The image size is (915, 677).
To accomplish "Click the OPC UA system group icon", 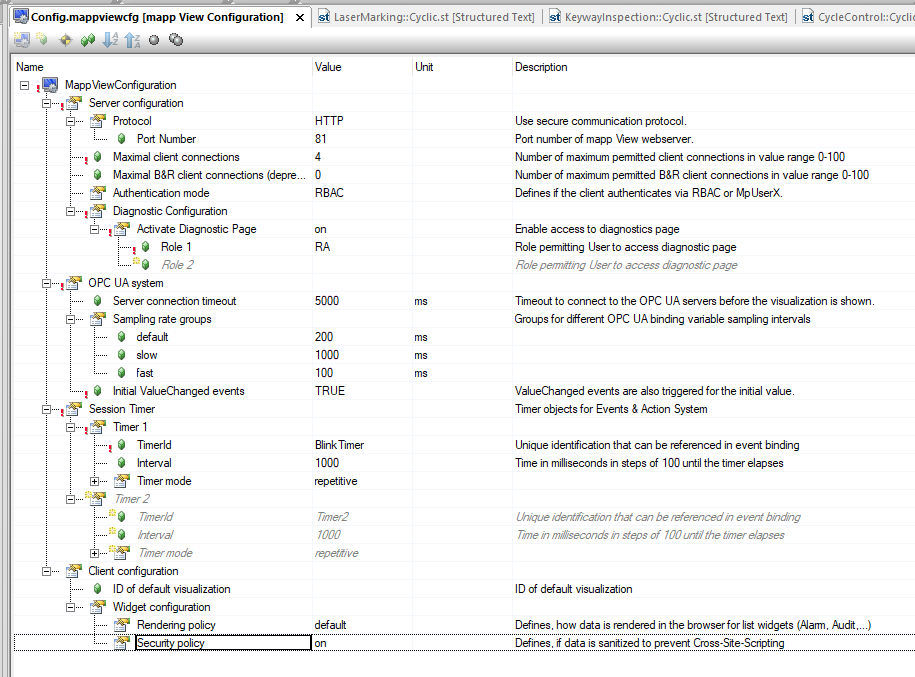I will (x=74, y=283).
